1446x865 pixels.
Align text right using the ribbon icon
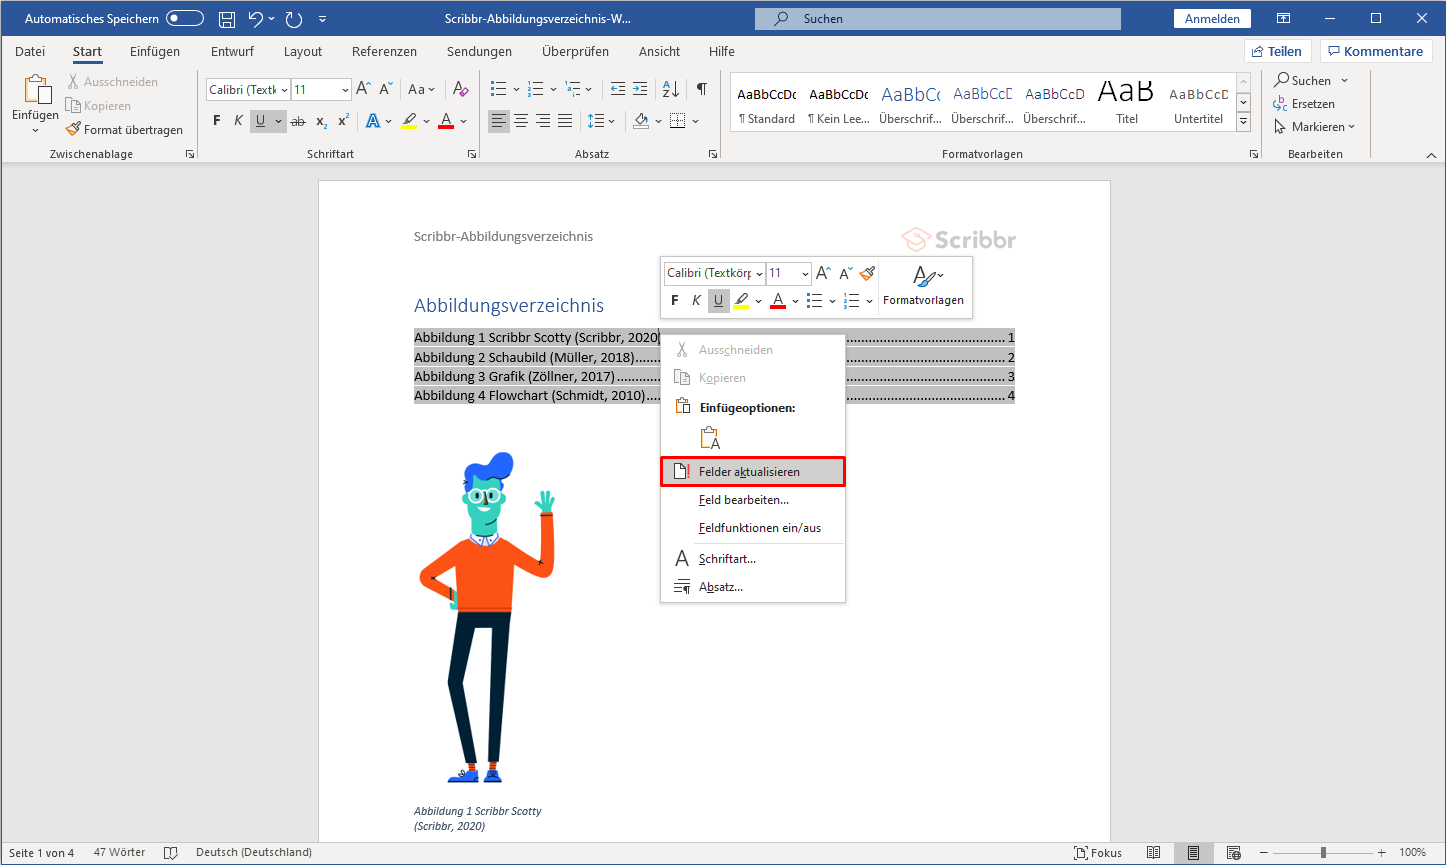click(543, 121)
